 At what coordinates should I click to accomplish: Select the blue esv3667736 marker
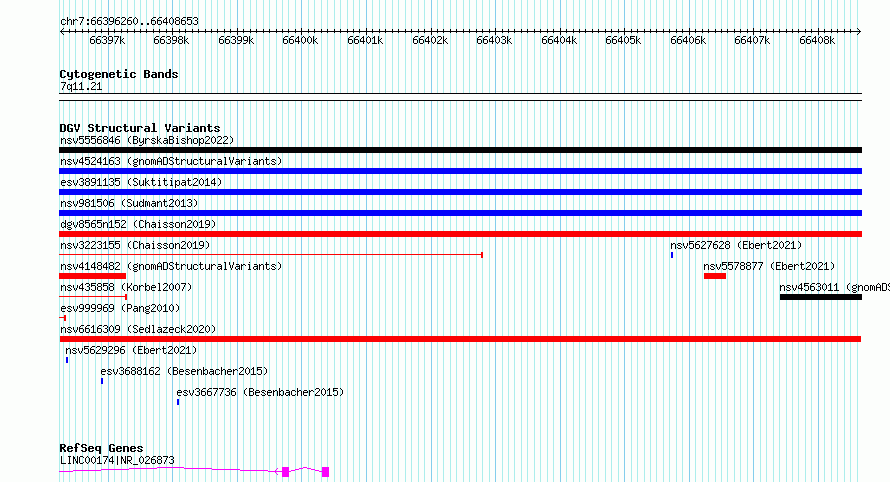pyautogui.click(x=178, y=402)
